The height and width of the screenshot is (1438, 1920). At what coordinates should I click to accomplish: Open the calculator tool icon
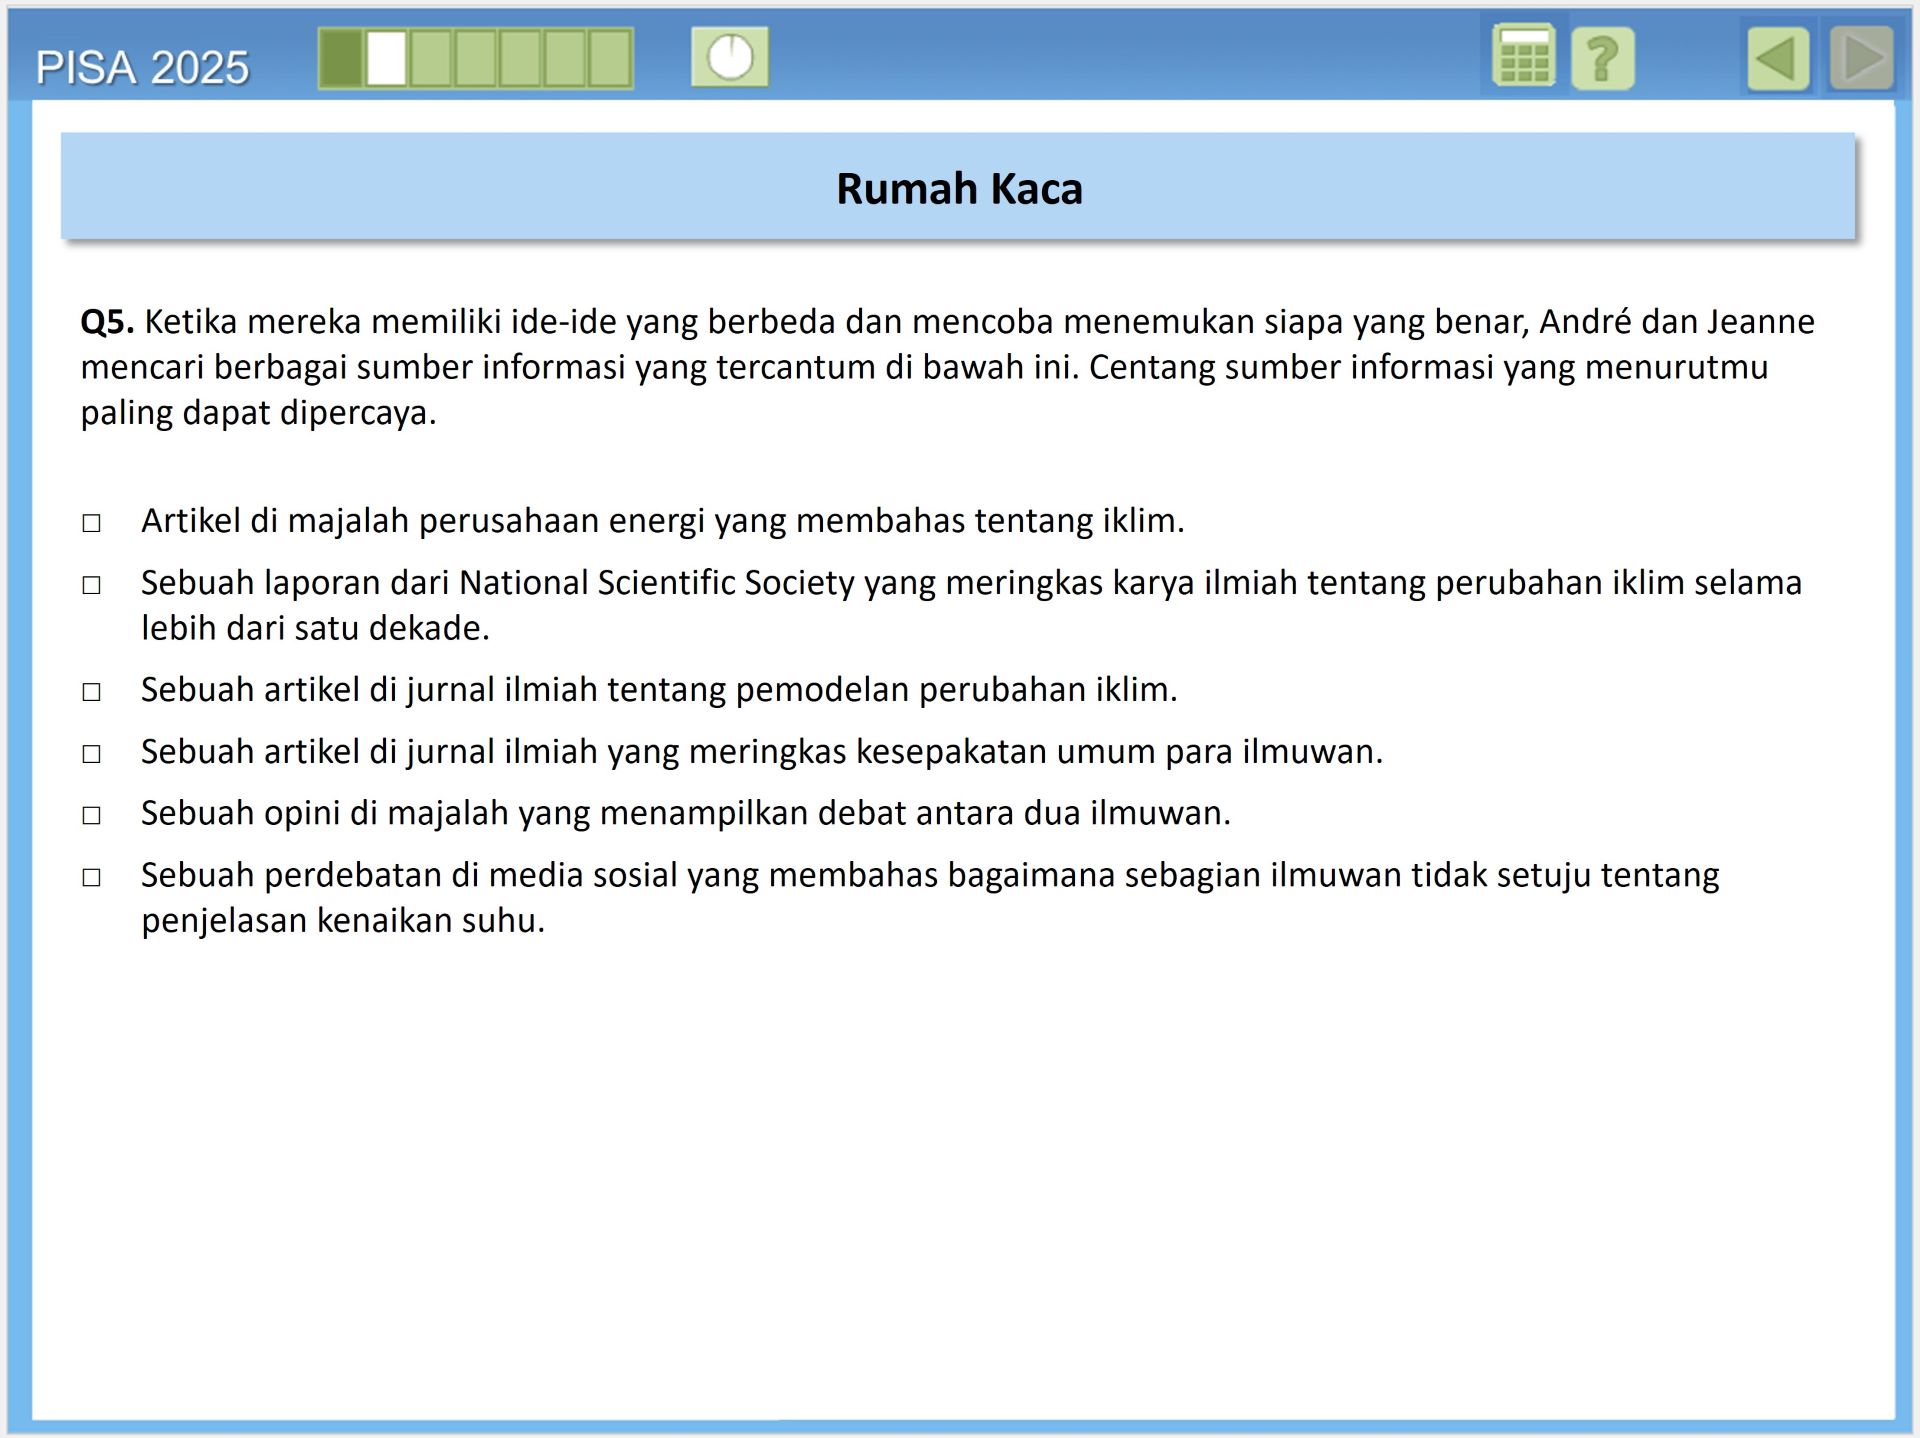pos(1523,58)
